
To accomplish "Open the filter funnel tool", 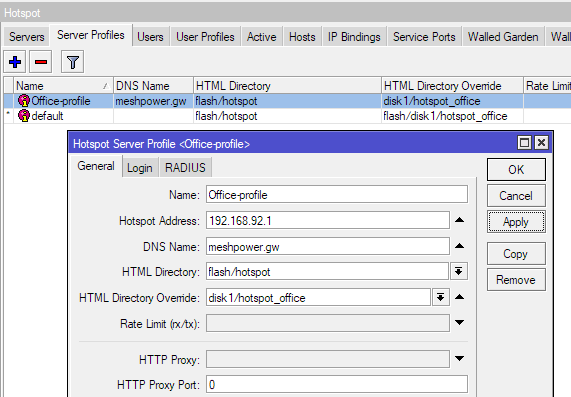I will pos(72,62).
